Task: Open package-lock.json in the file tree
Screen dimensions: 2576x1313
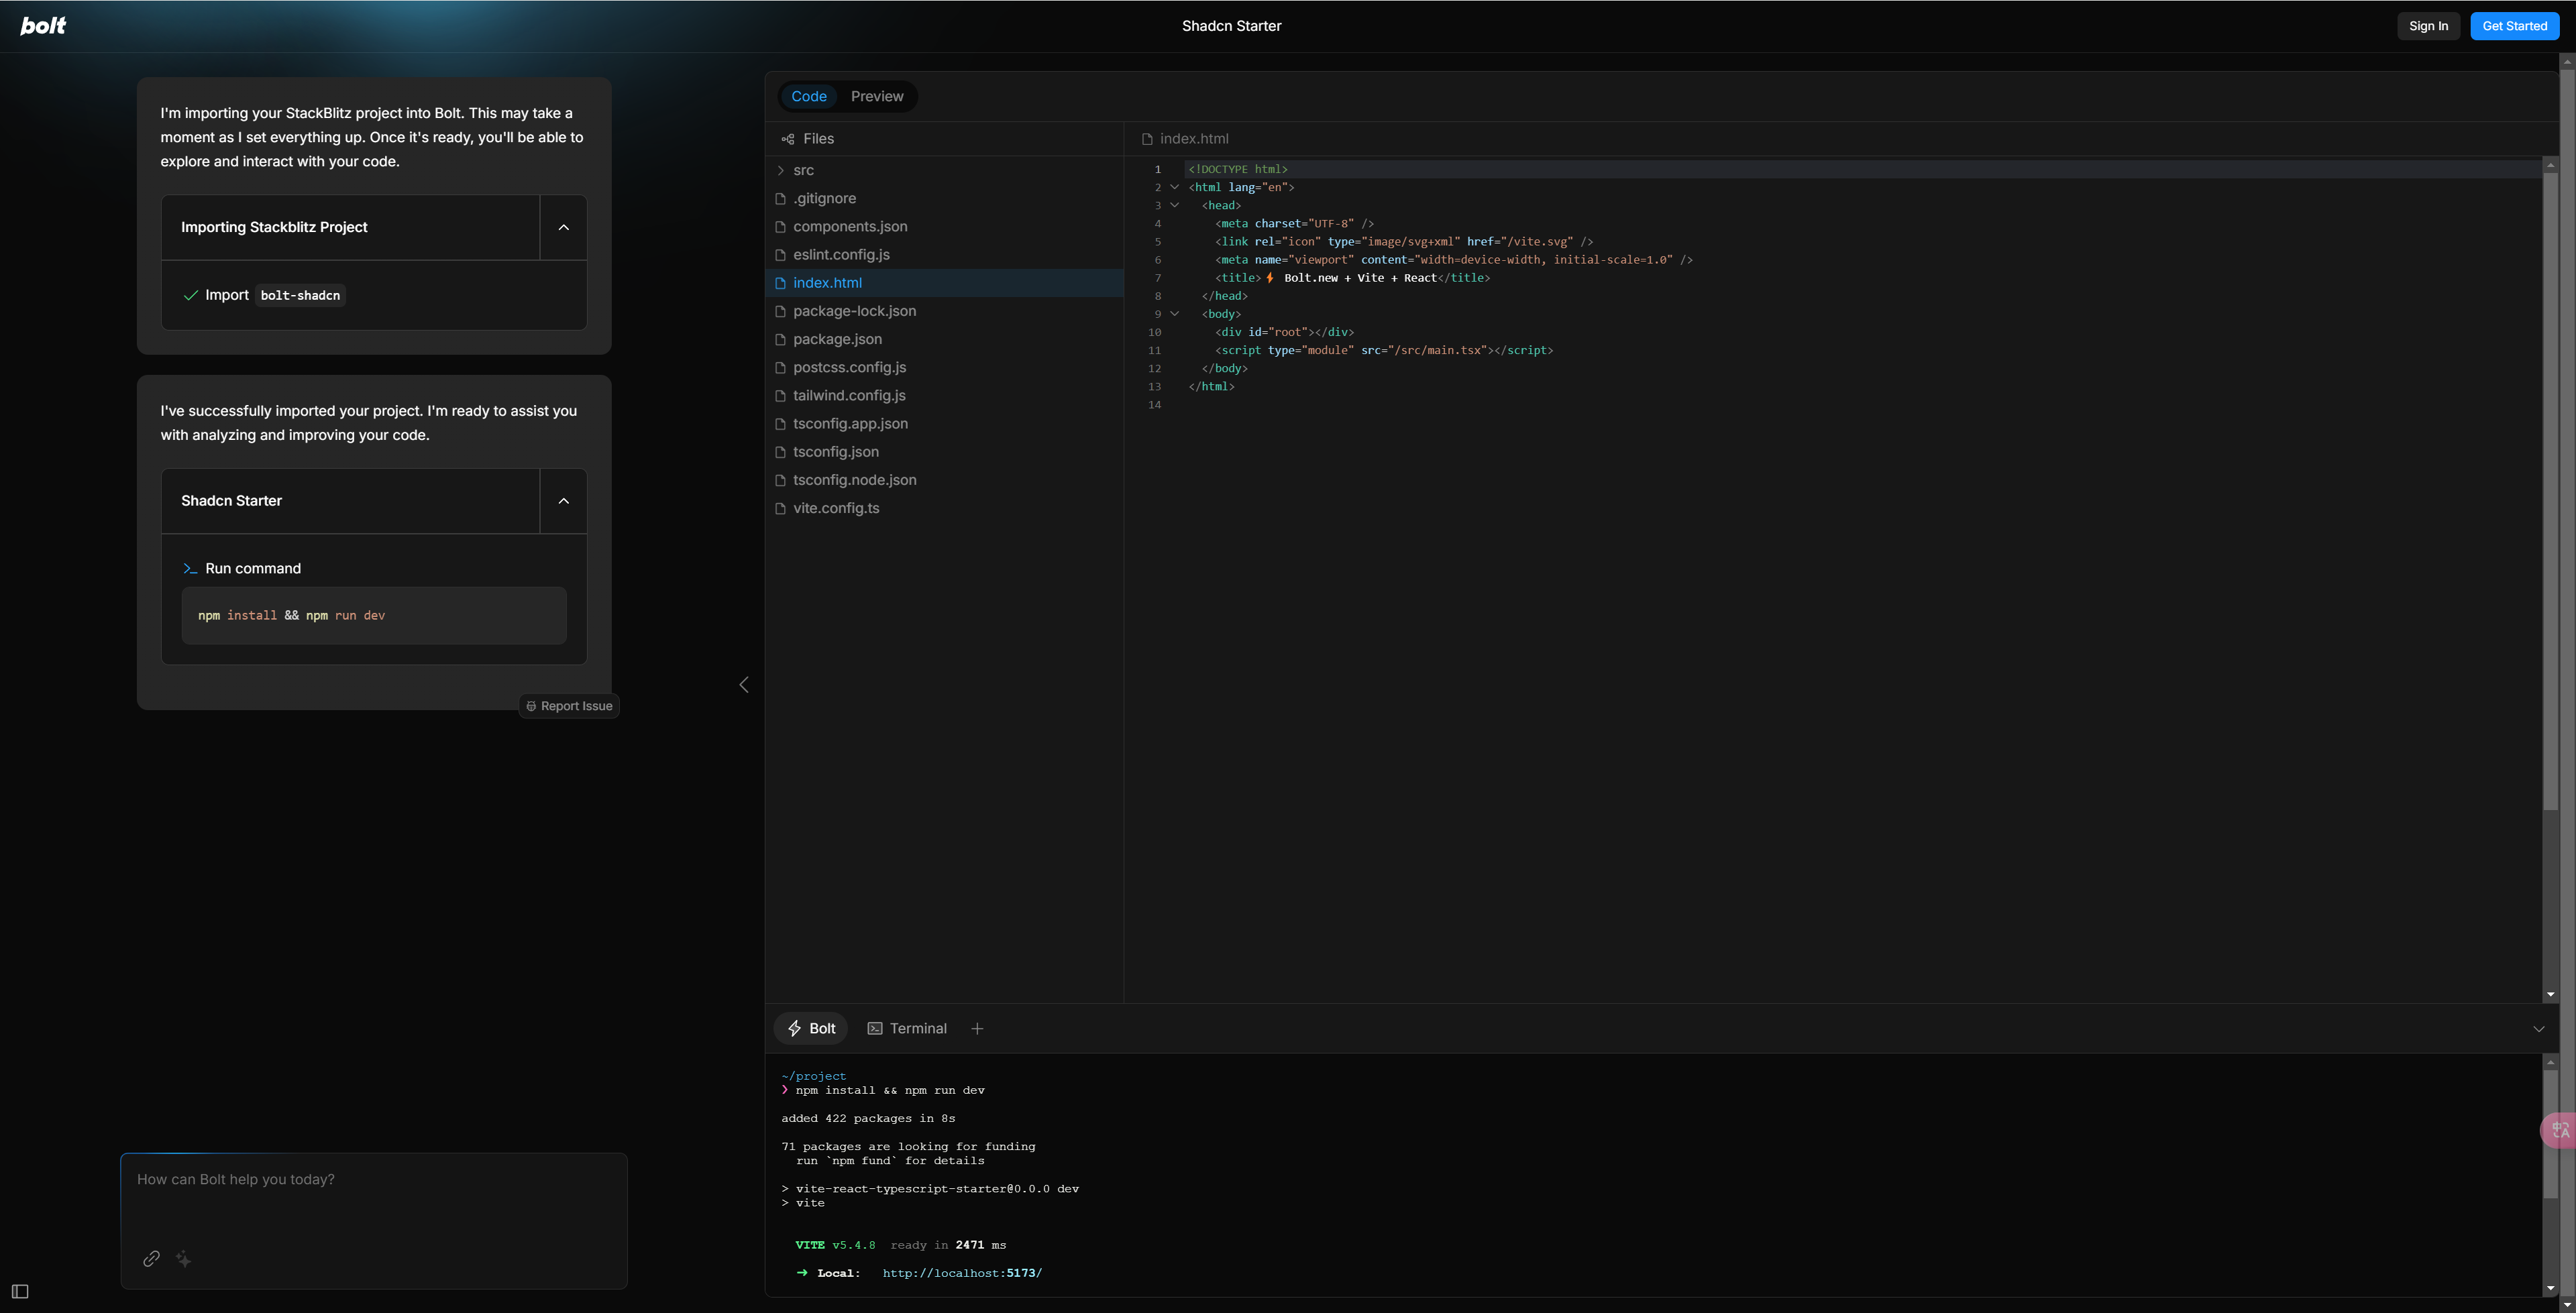Action: (945, 311)
